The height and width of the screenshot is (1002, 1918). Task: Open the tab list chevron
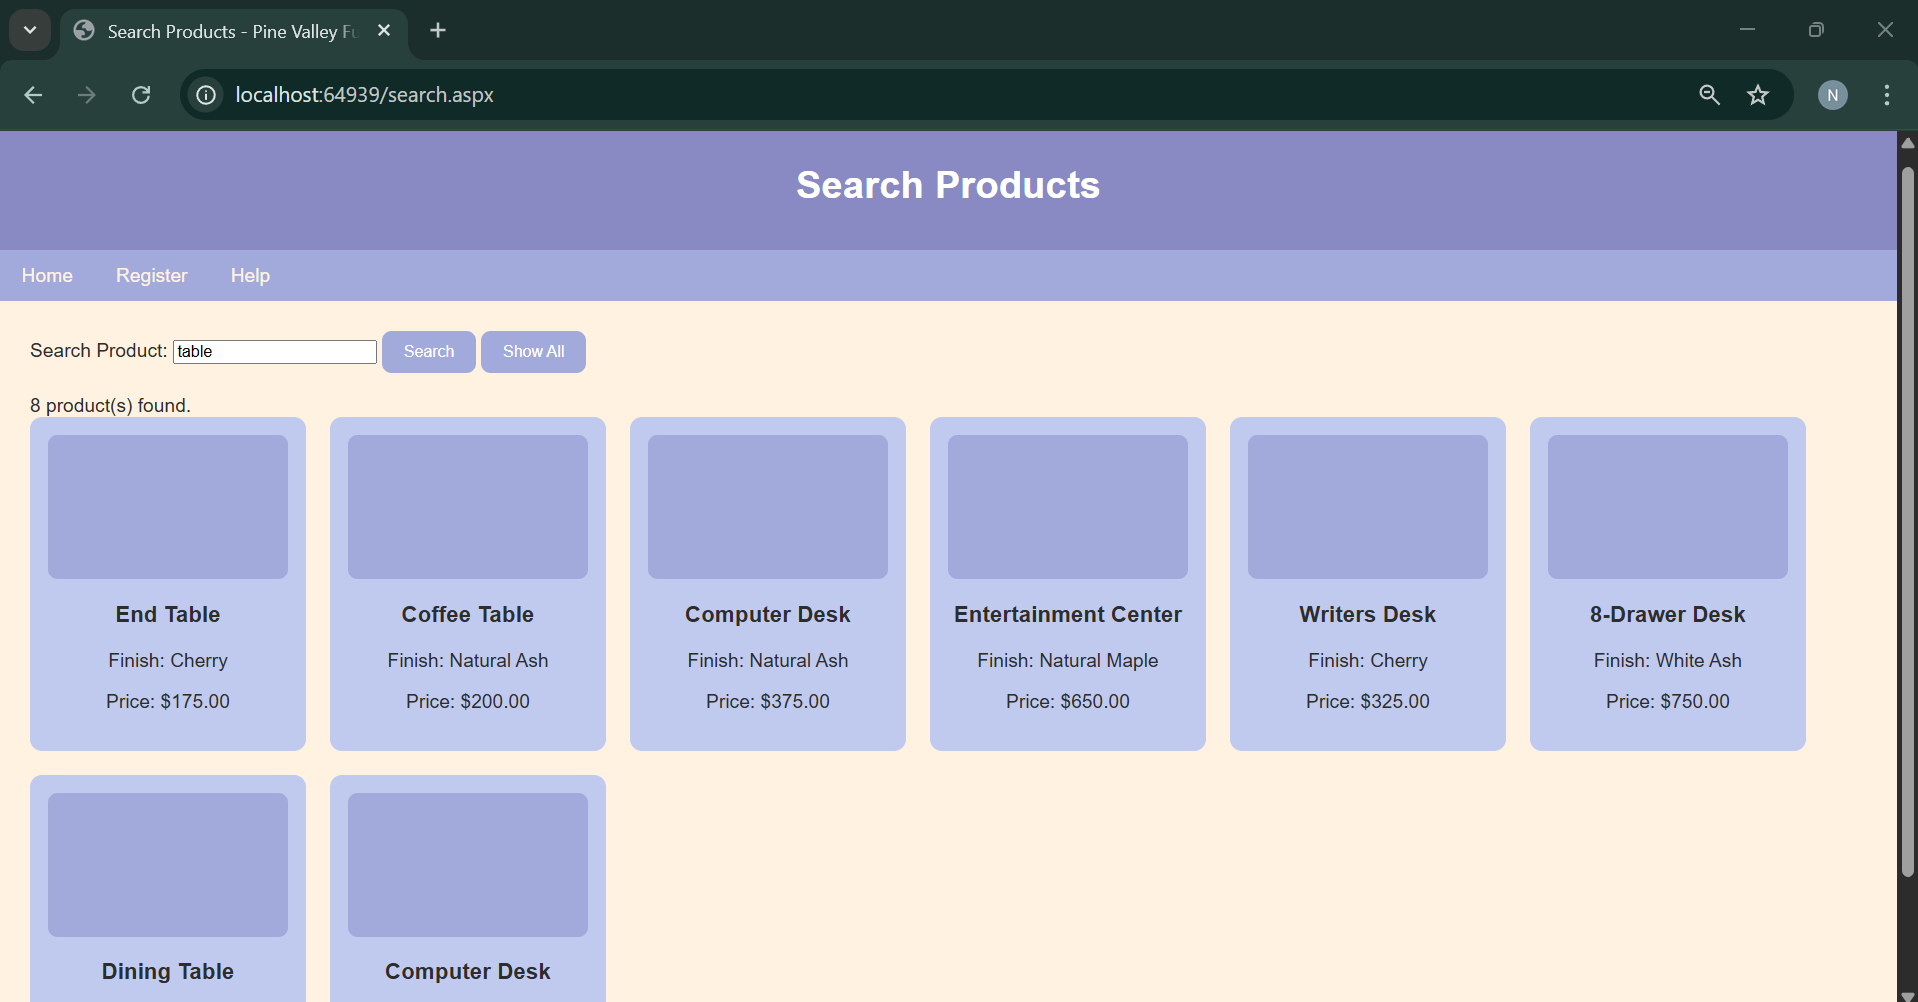pos(29,30)
